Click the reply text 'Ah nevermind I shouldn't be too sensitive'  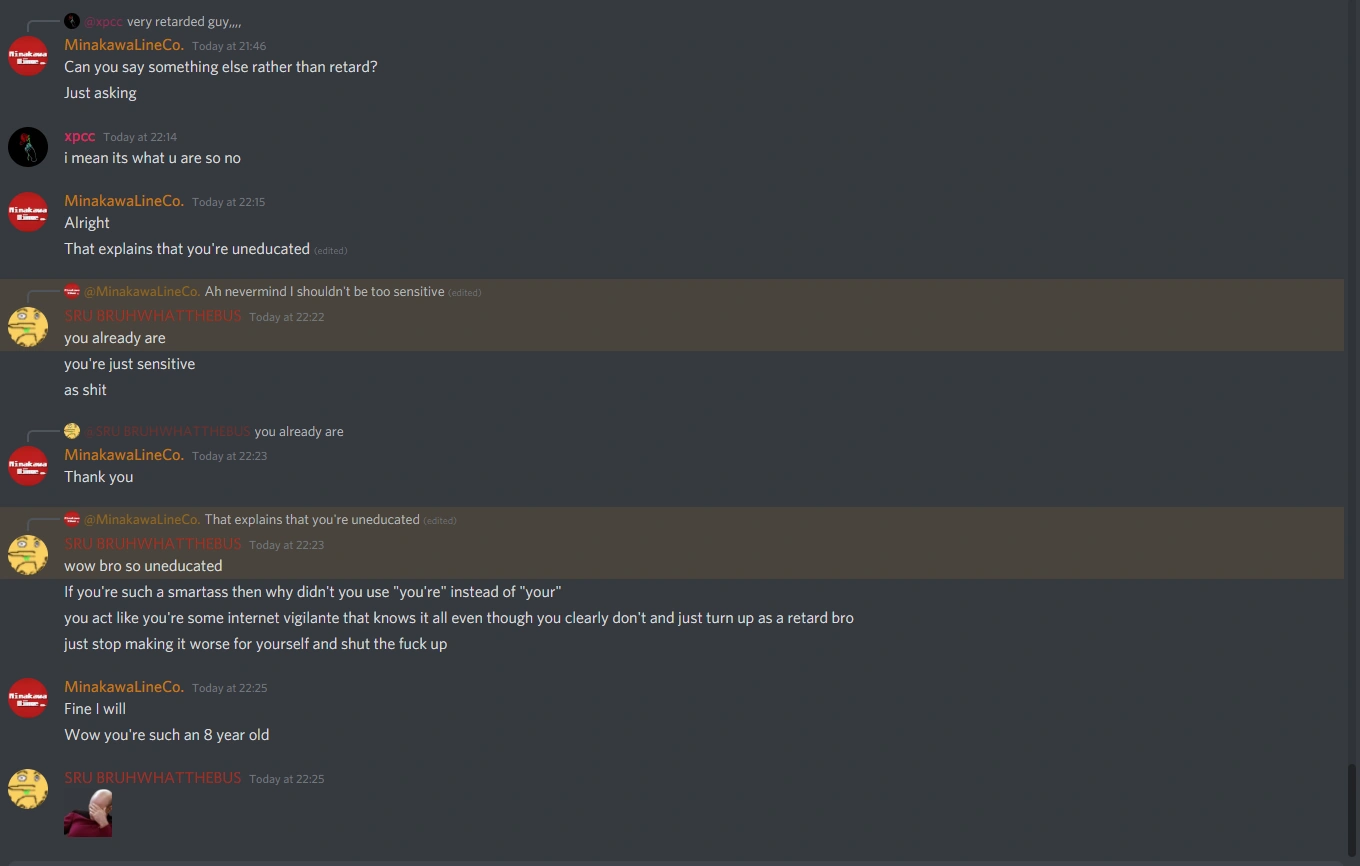click(323, 291)
